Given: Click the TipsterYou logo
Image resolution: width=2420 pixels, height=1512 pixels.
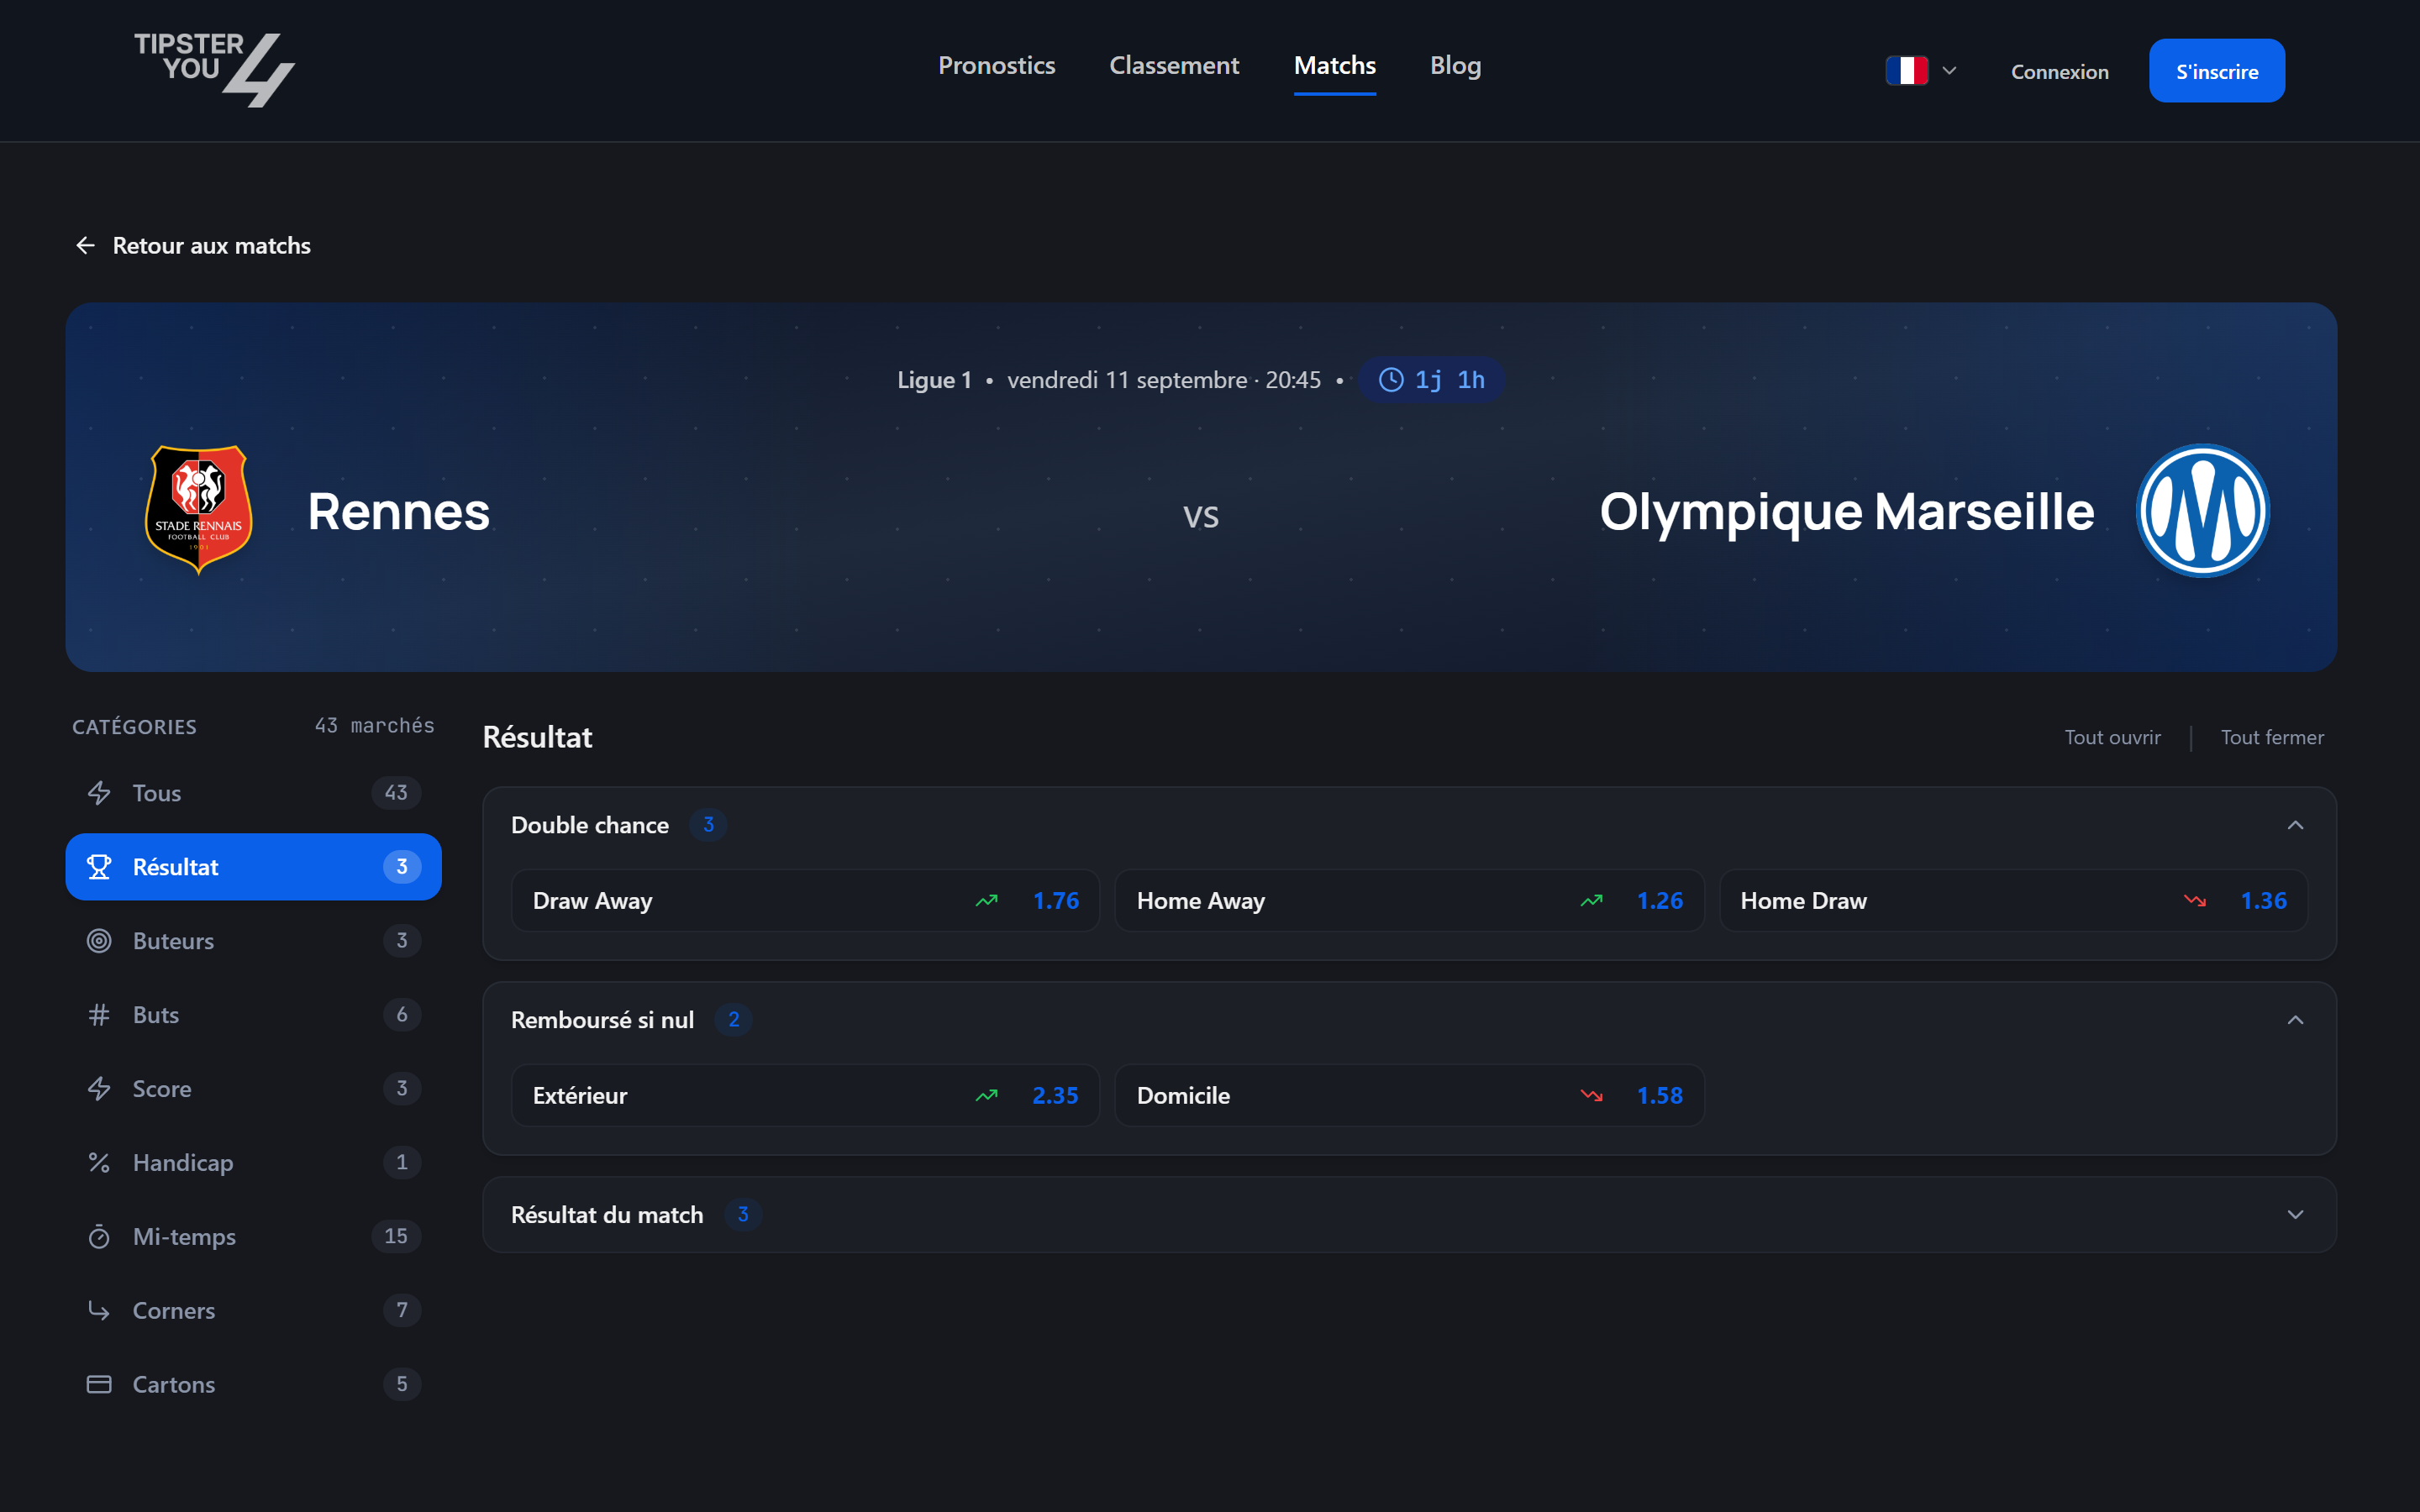Looking at the screenshot, I should click(x=214, y=69).
